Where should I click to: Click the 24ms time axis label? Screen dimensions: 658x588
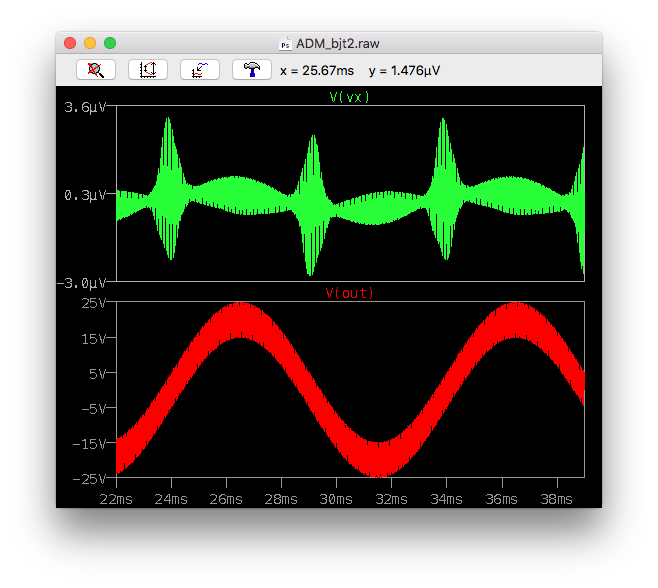coord(171,499)
